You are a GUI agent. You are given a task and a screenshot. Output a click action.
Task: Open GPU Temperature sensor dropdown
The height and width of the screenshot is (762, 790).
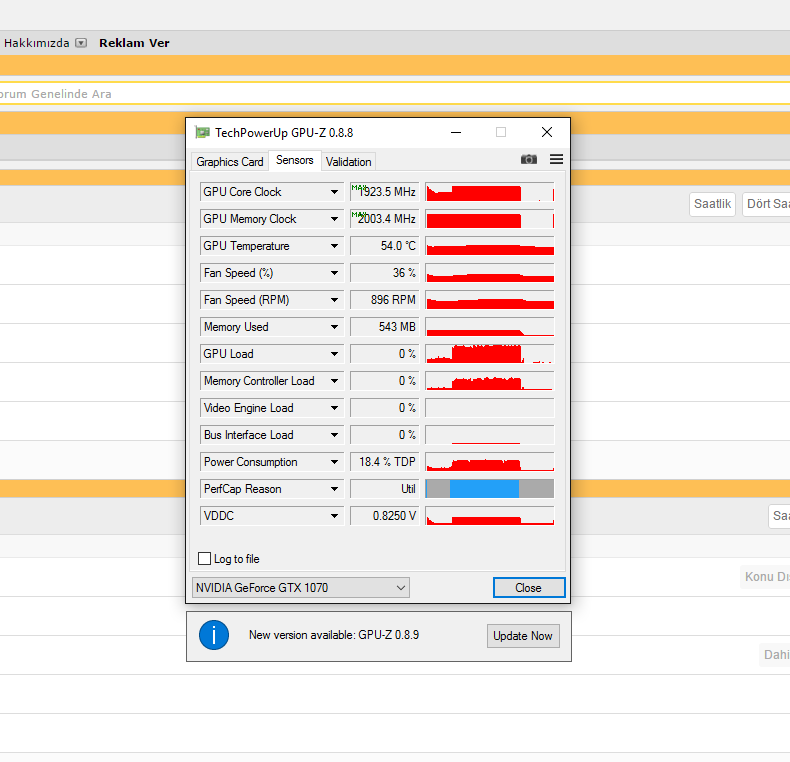(334, 246)
